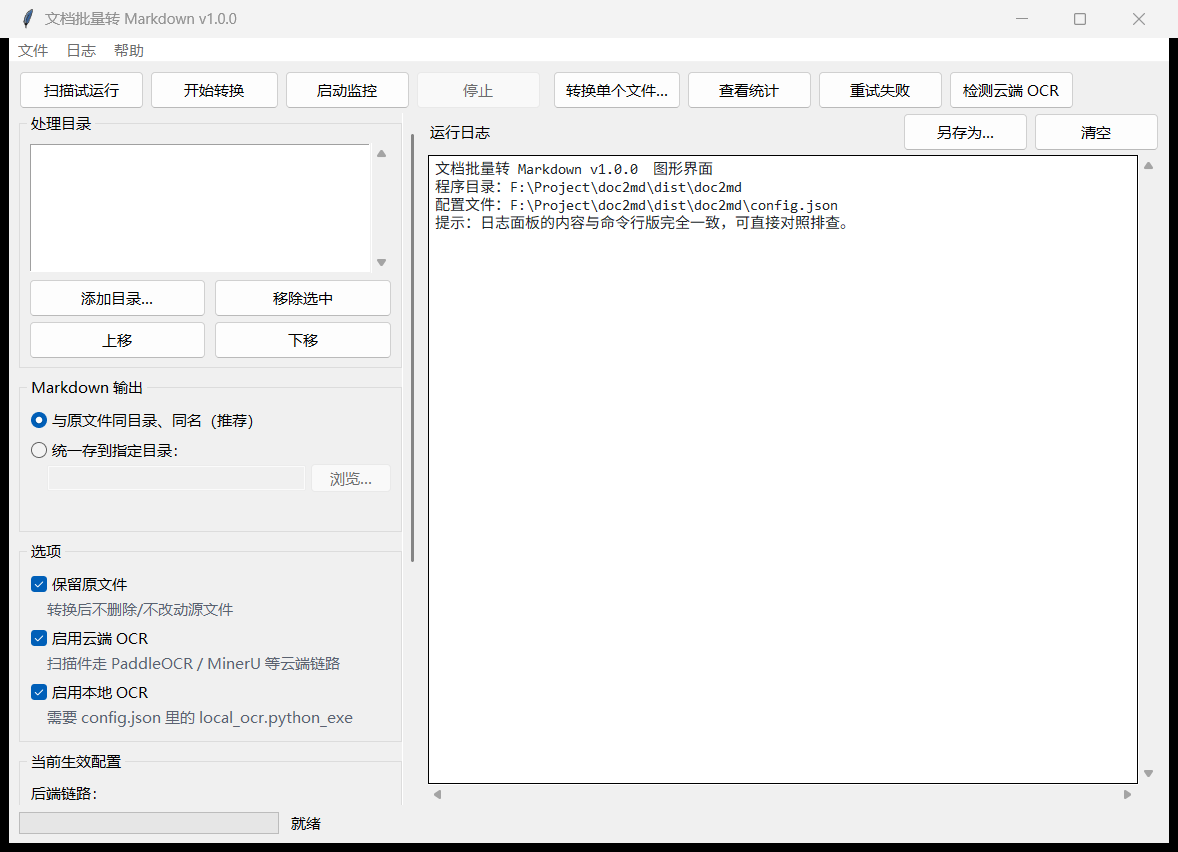The image size is (1178, 852).
Task: Click the log line starting with 提示
Action: [x=643, y=223]
